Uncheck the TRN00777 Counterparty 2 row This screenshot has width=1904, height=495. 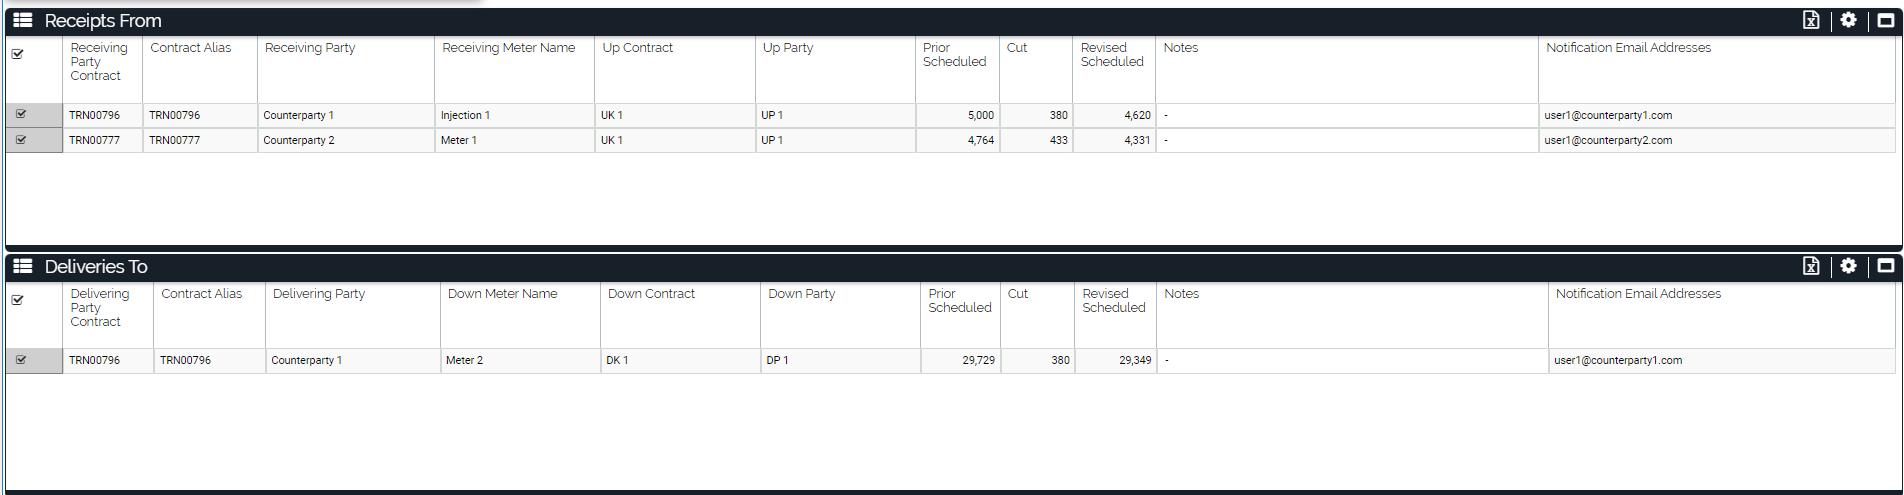tap(21, 140)
